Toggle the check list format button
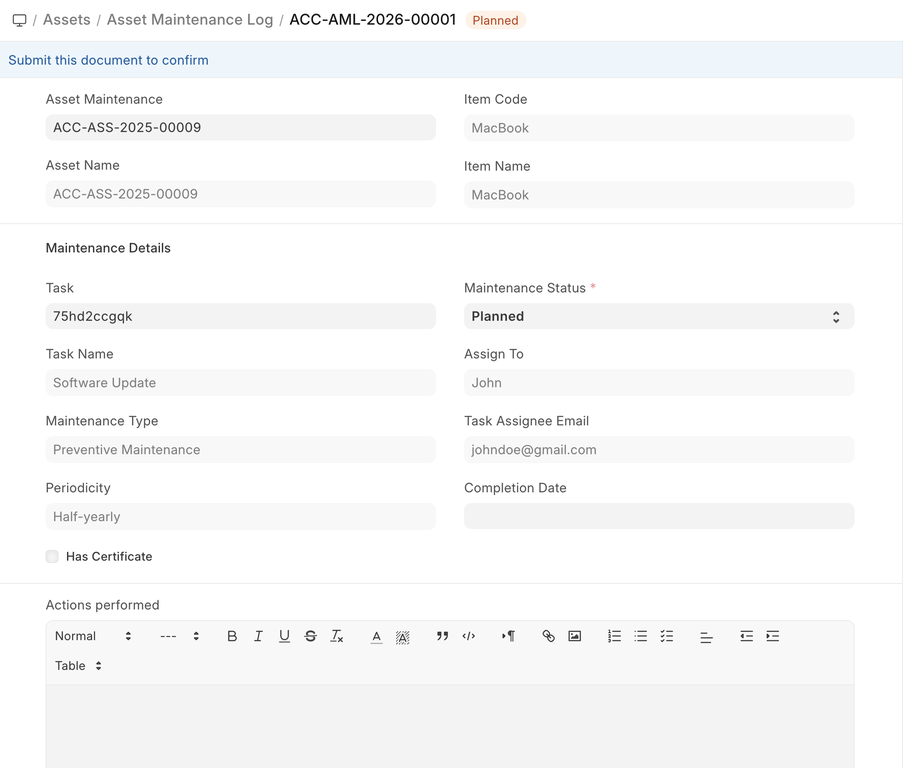This screenshot has width=903, height=768. point(667,636)
